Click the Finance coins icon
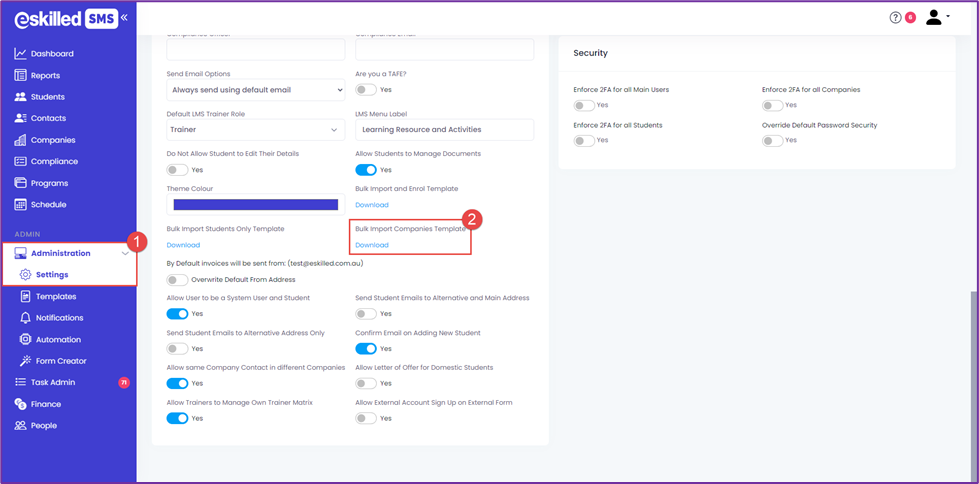The height and width of the screenshot is (484, 979). pyautogui.click(x=20, y=404)
